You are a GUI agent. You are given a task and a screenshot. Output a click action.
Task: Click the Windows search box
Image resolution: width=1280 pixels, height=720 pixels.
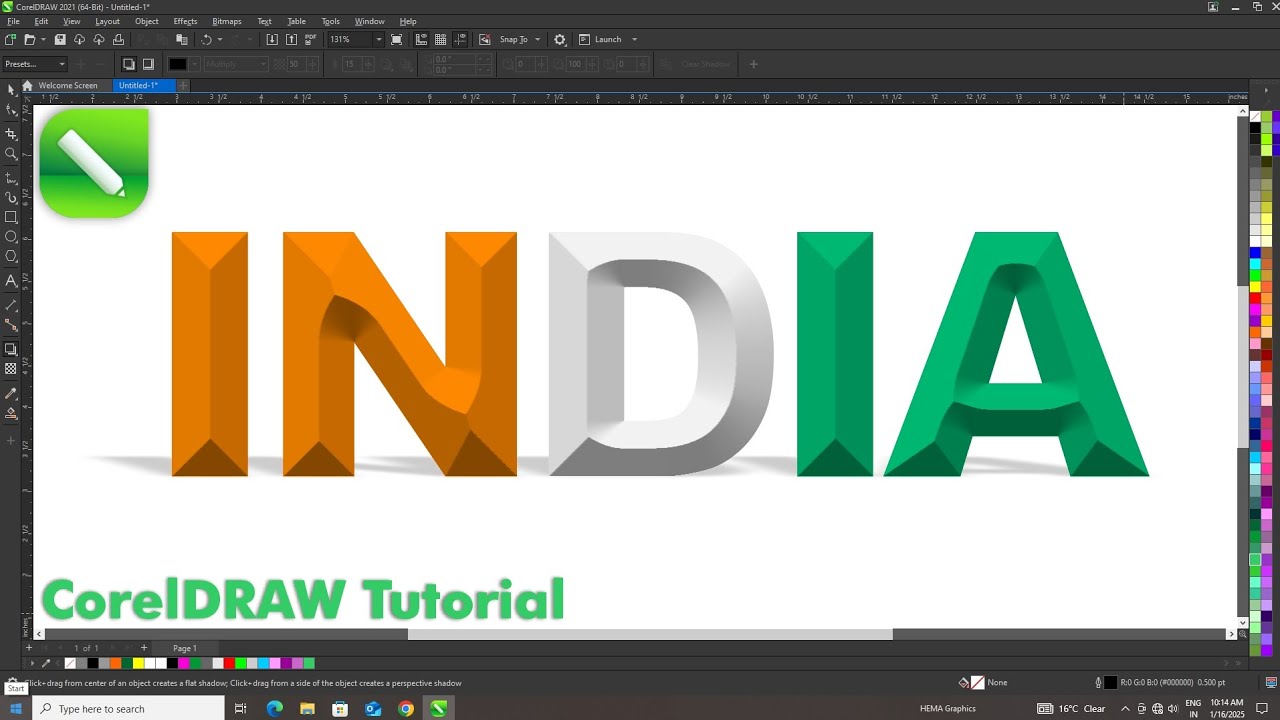coord(128,708)
